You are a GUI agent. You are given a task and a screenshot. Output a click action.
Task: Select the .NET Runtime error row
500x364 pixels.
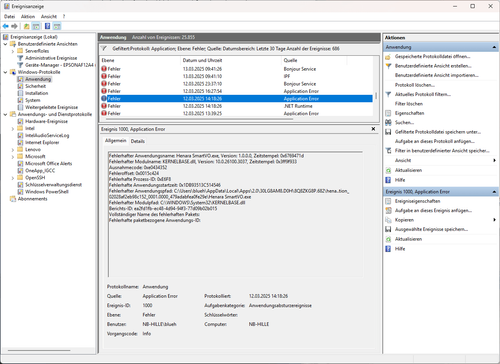point(237,106)
